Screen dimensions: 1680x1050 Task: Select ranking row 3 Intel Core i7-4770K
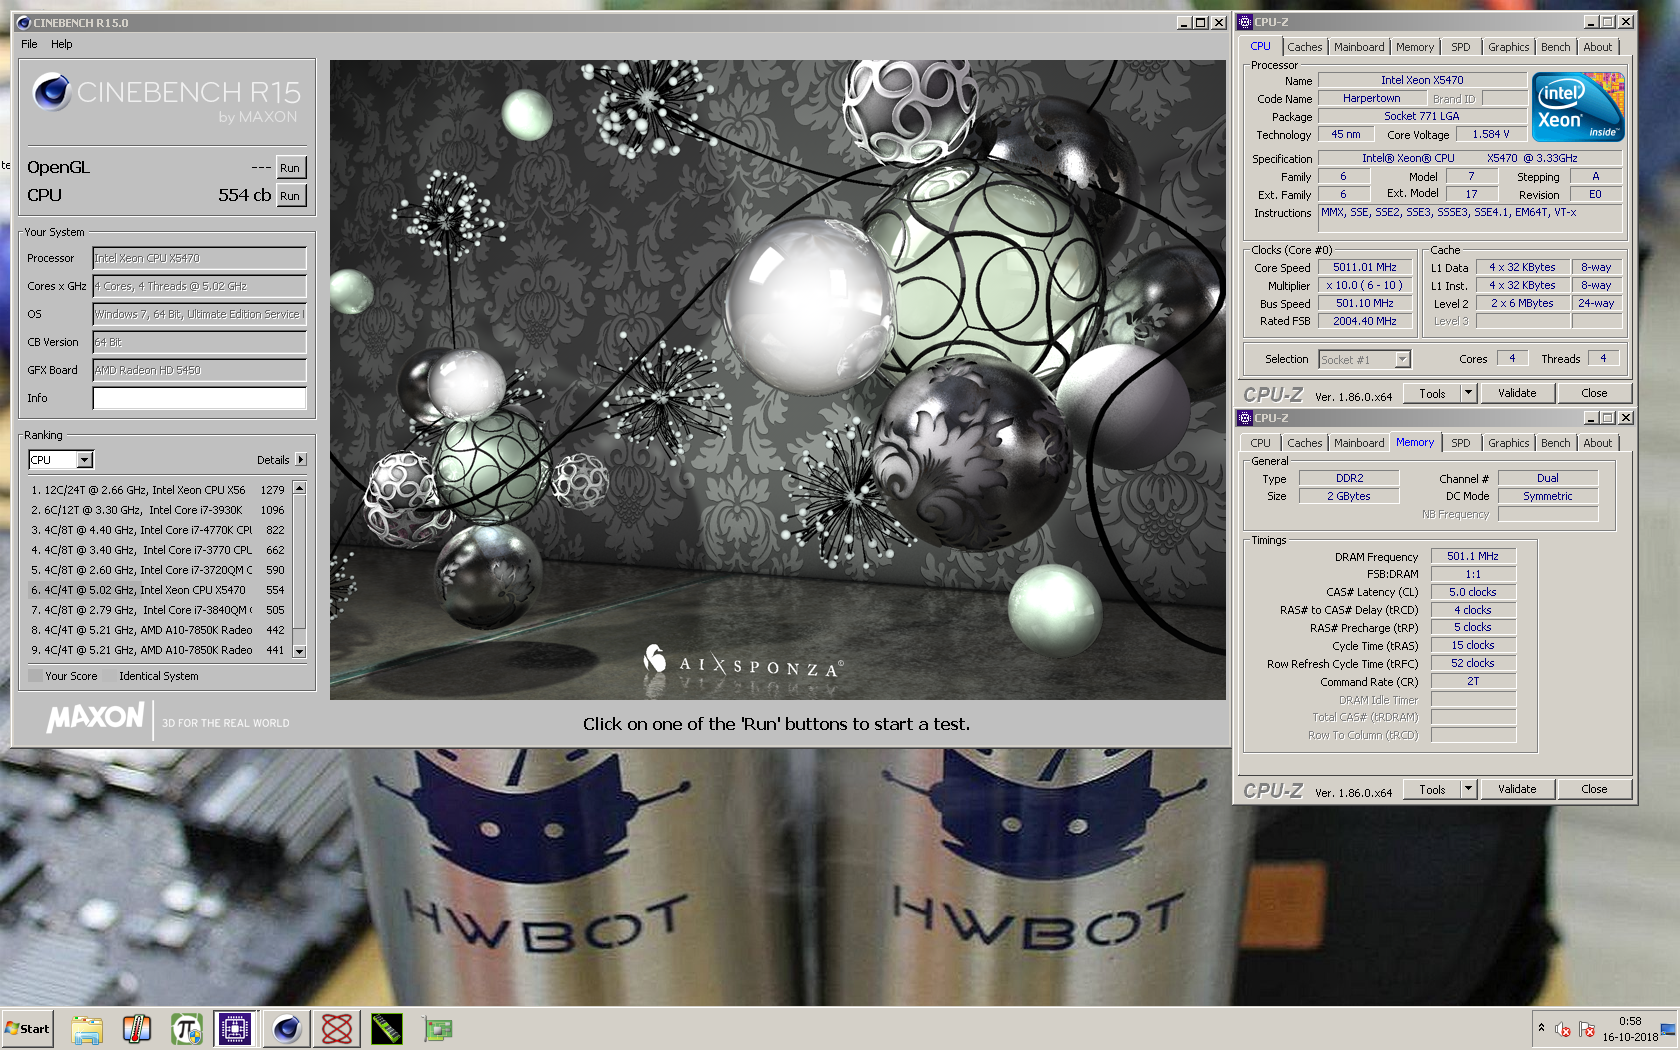pos(158,530)
